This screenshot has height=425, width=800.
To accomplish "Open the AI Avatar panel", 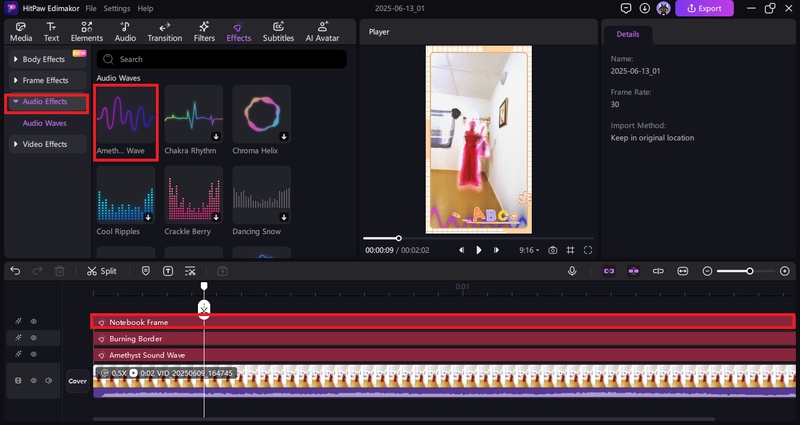I will click(322, 31).
